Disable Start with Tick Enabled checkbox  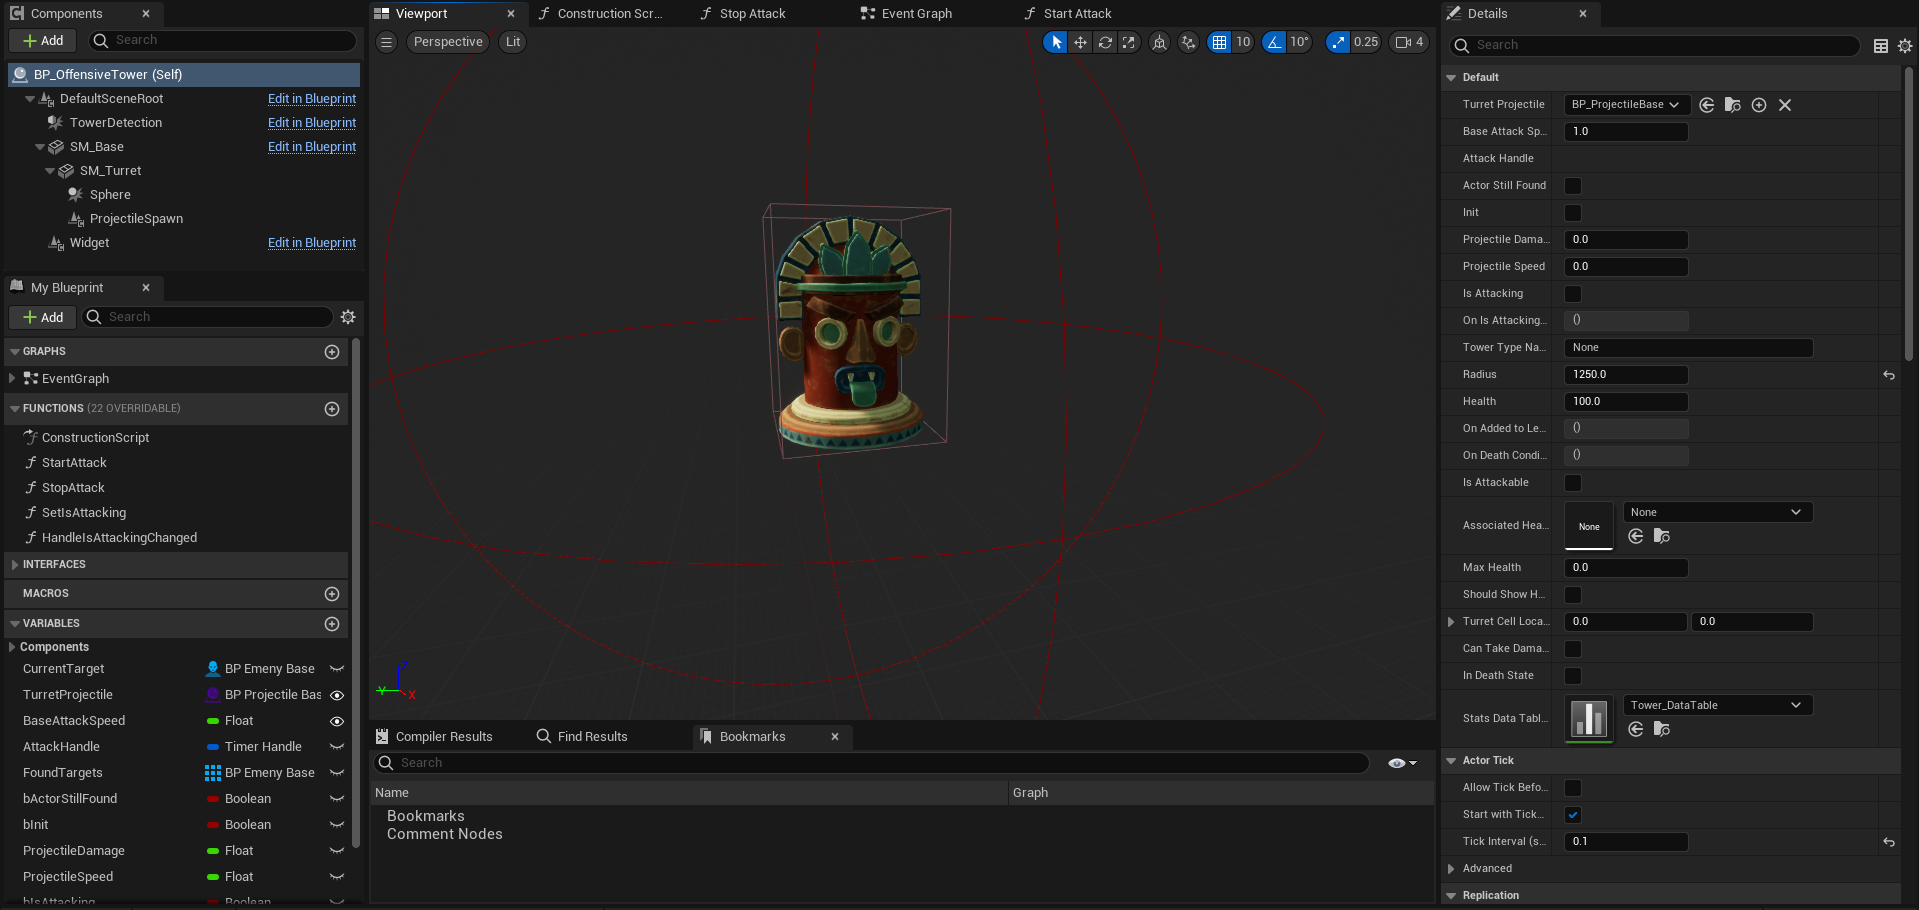point(1573,815)
